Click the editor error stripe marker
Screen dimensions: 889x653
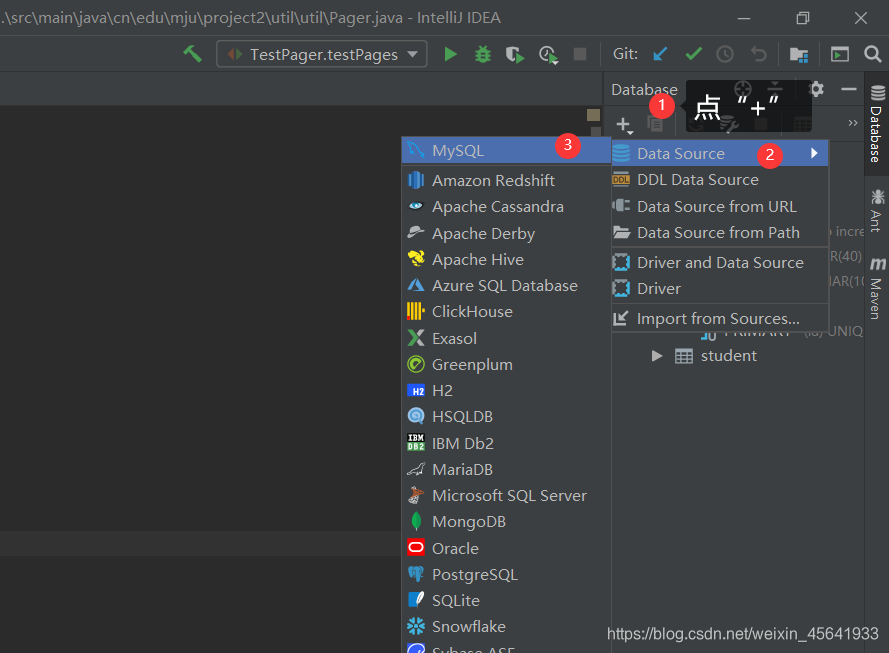(x=594, y=115)
